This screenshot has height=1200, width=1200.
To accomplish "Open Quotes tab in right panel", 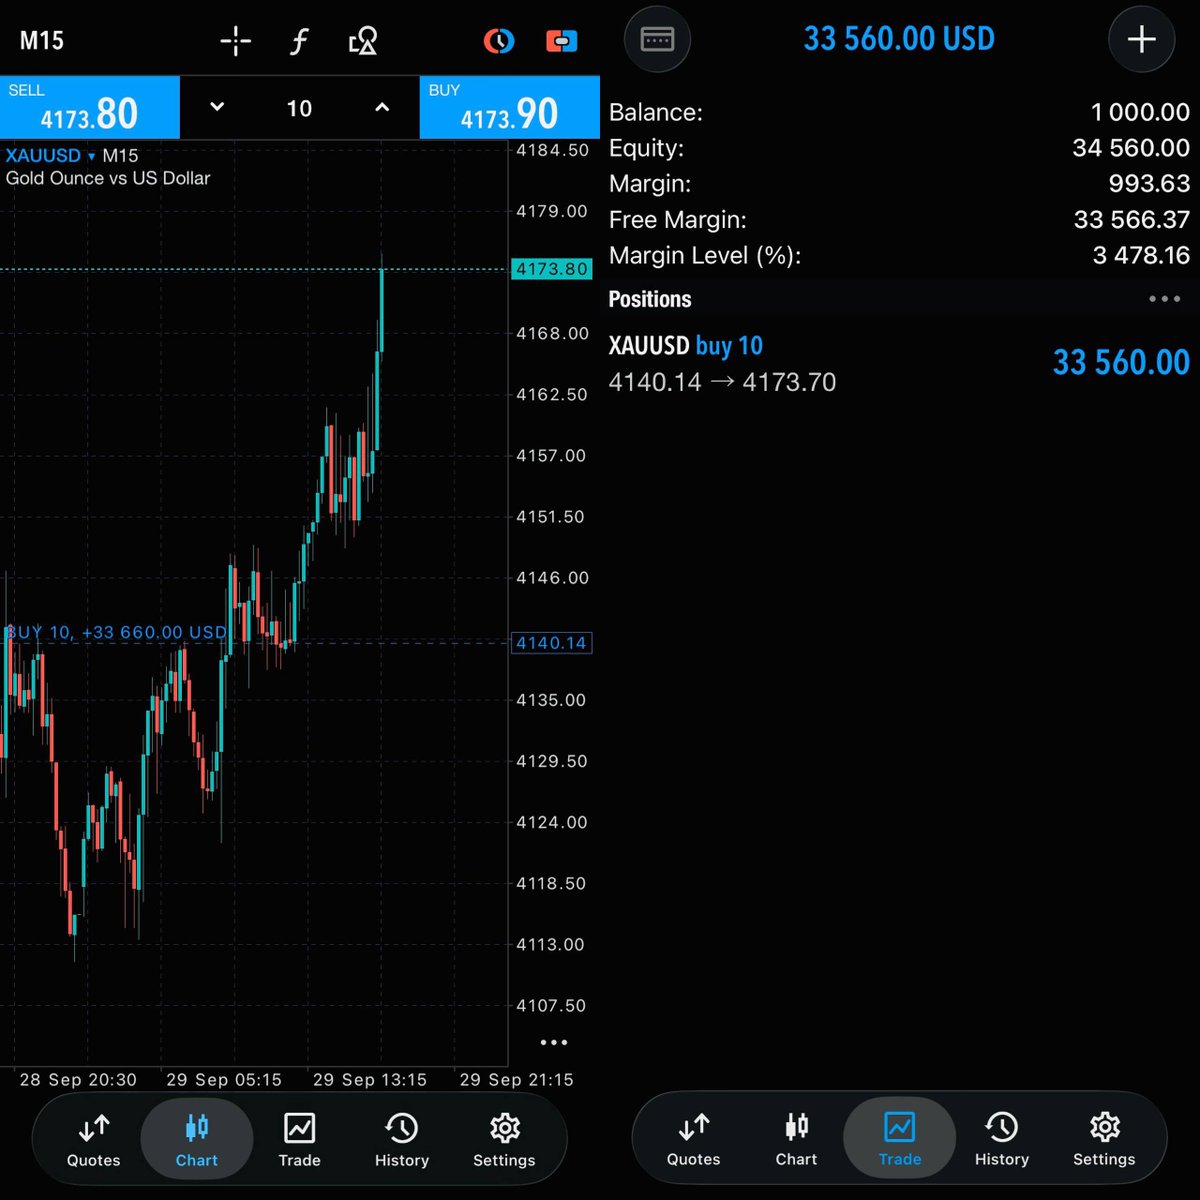I will click(x=694, y=1140).
